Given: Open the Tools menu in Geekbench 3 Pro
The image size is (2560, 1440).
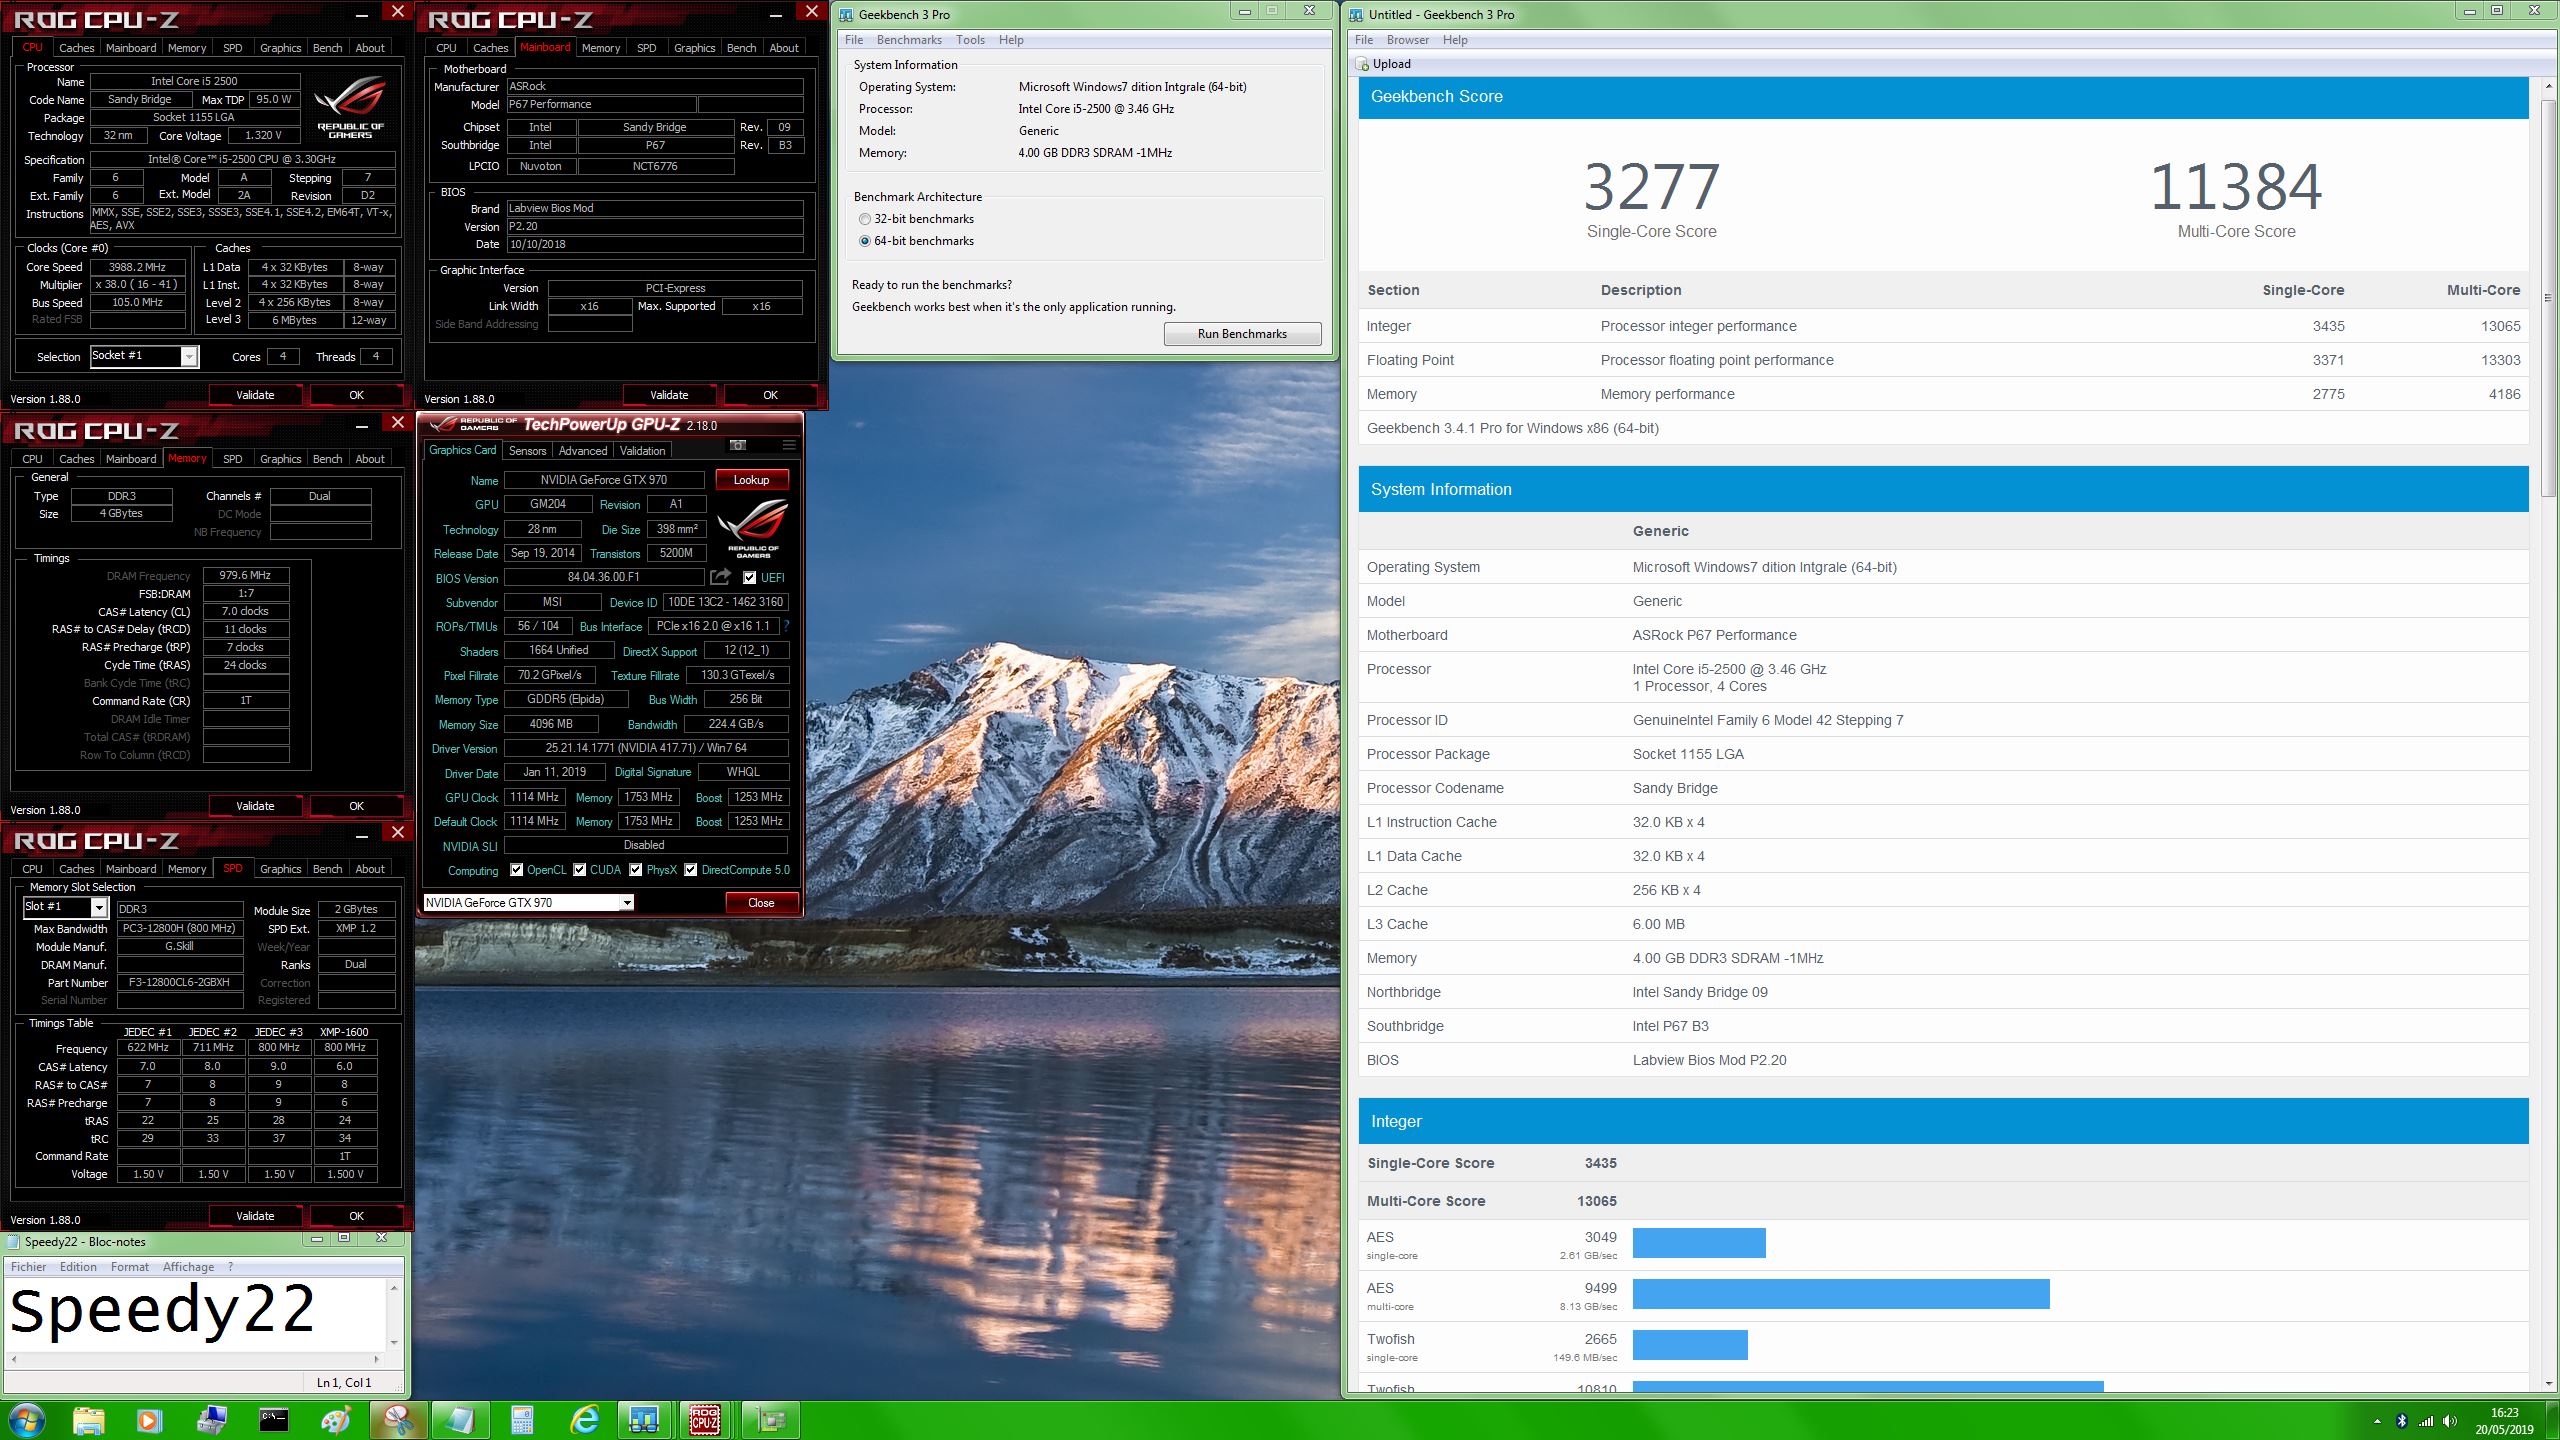Looking at the screenshot, I should coord(970,40).
